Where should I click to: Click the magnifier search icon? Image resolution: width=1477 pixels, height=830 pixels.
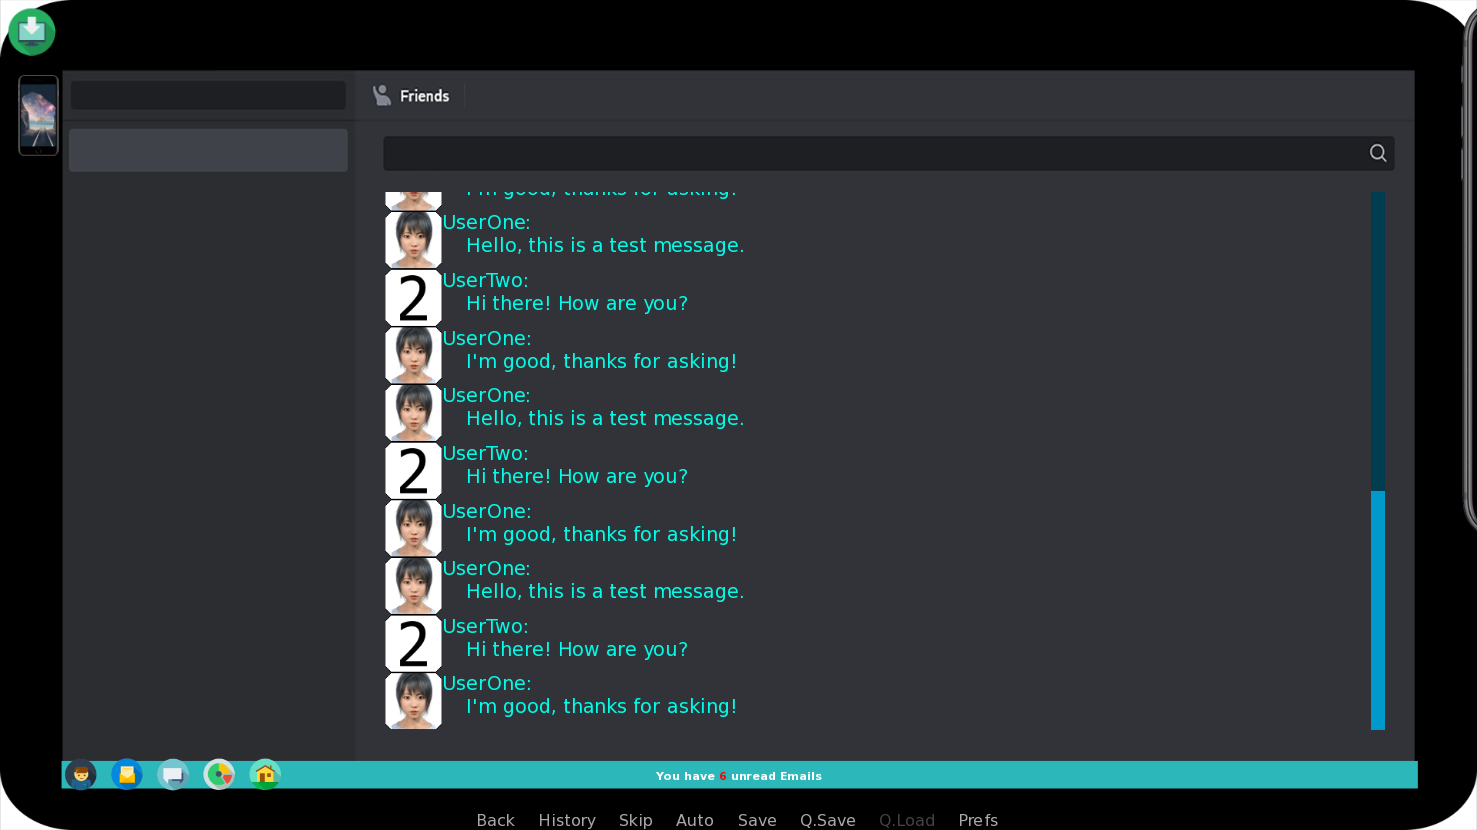click(1378, 153)
